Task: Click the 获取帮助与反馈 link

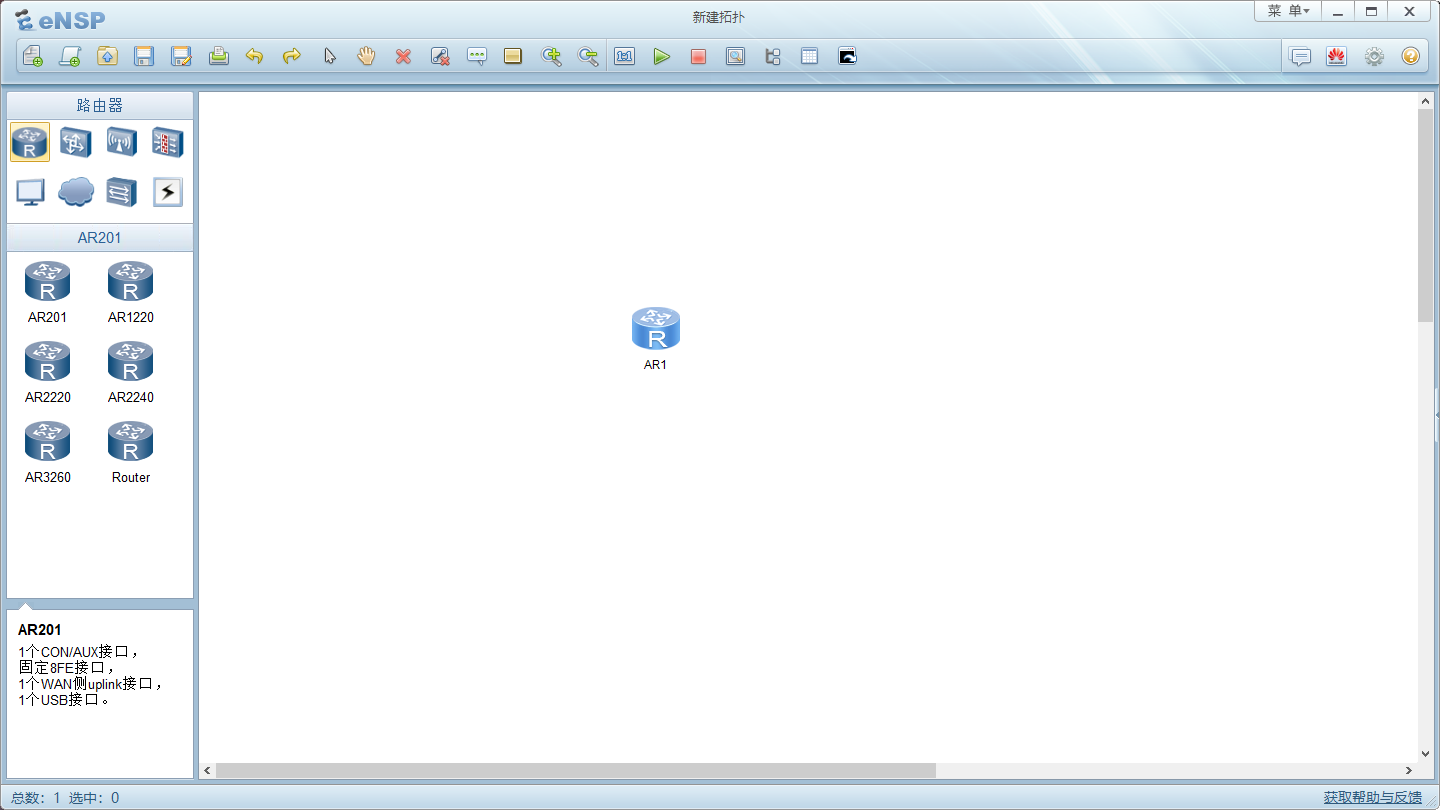Action: [x=1372, y=797]
